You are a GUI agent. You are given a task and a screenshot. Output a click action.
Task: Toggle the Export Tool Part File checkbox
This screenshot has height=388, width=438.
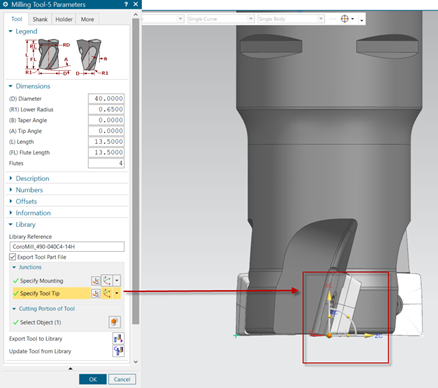12,257
